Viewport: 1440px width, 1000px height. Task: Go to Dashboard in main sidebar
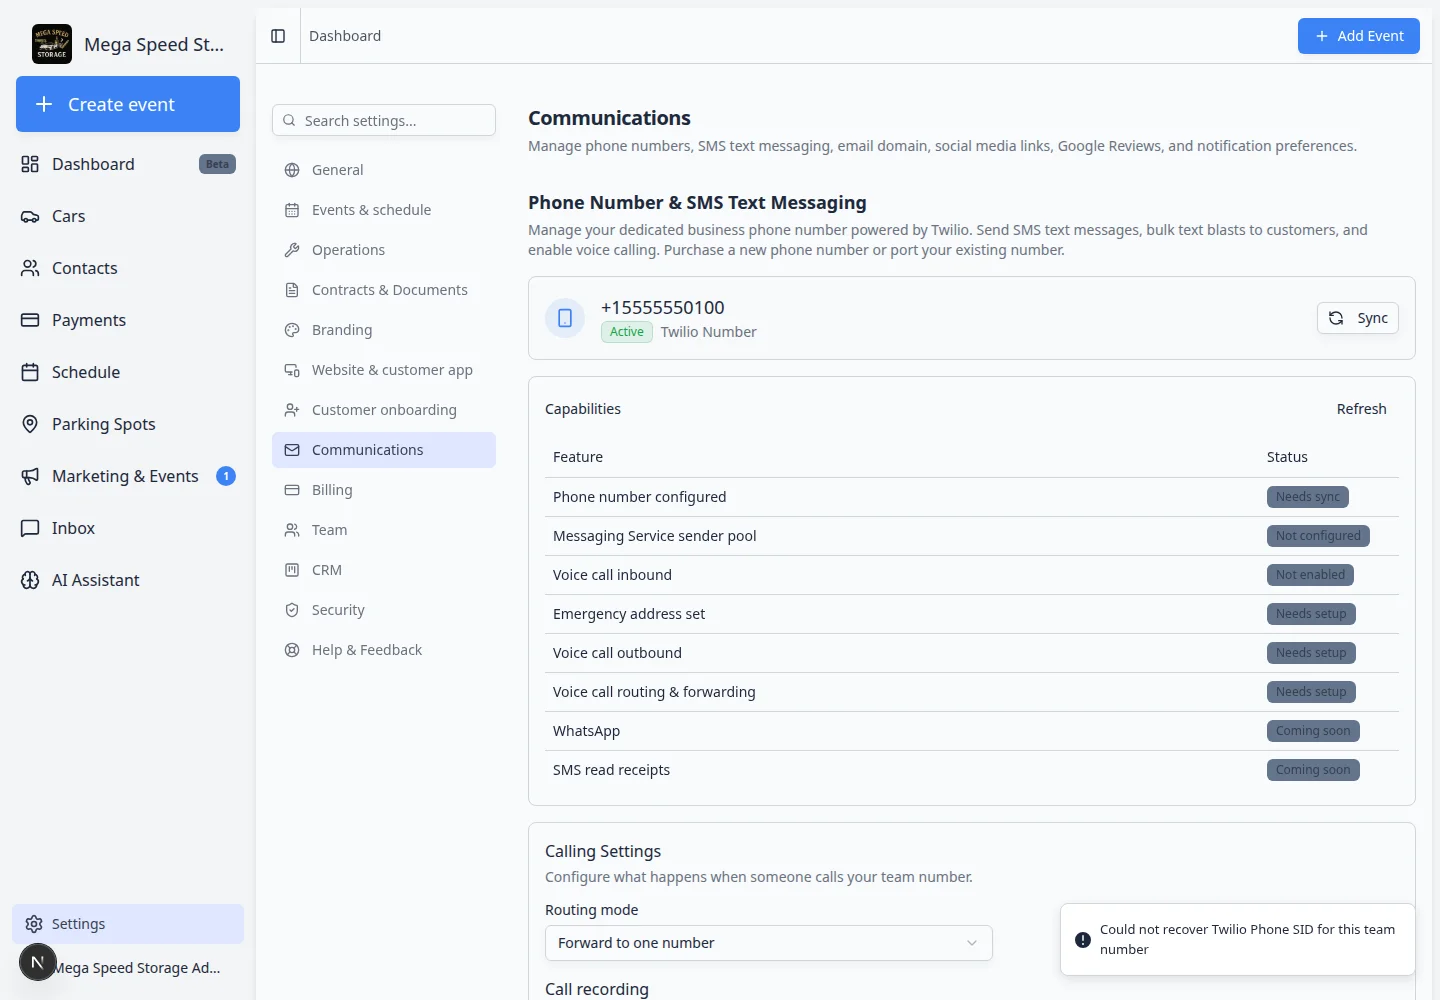128,164
